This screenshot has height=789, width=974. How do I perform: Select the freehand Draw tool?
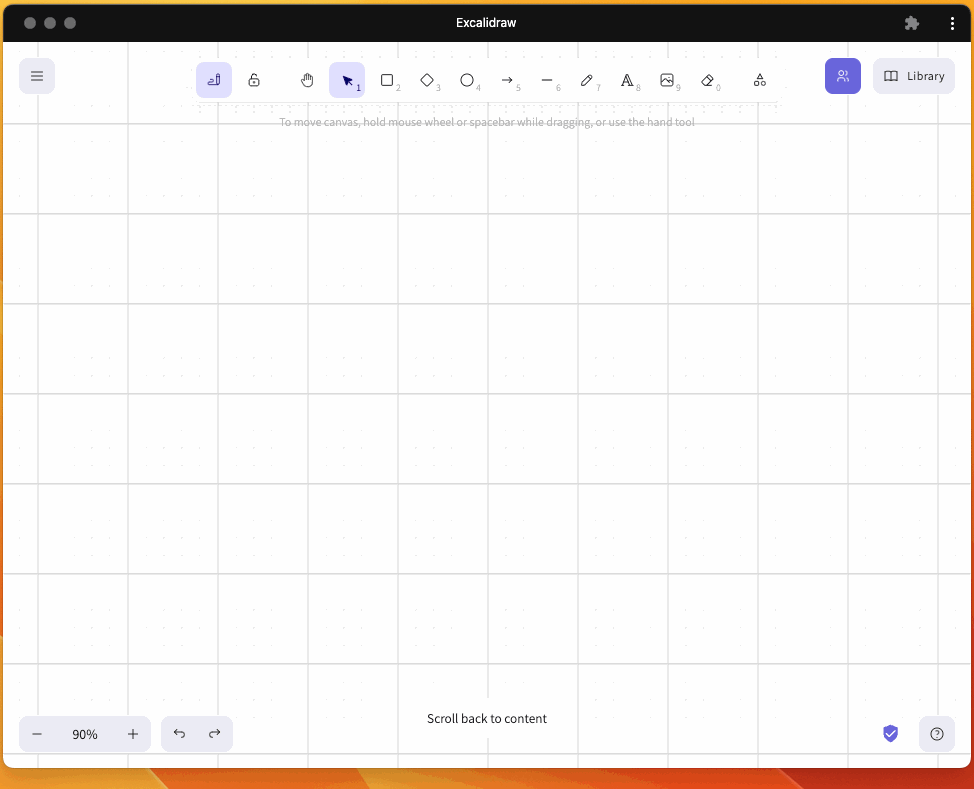(x=588, y=80)
